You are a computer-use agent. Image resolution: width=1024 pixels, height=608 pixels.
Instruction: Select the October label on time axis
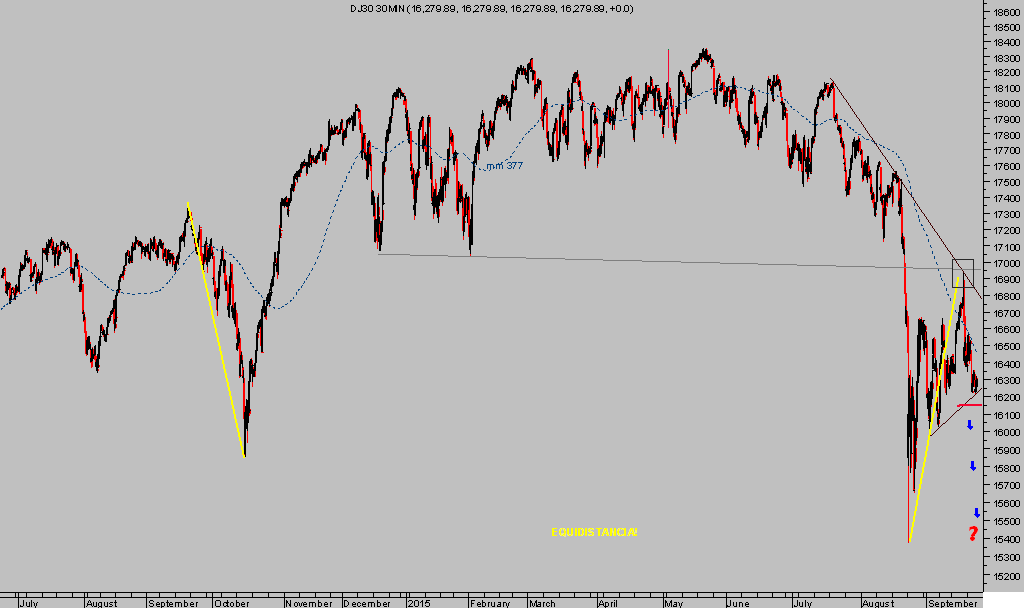click(231, 603)
